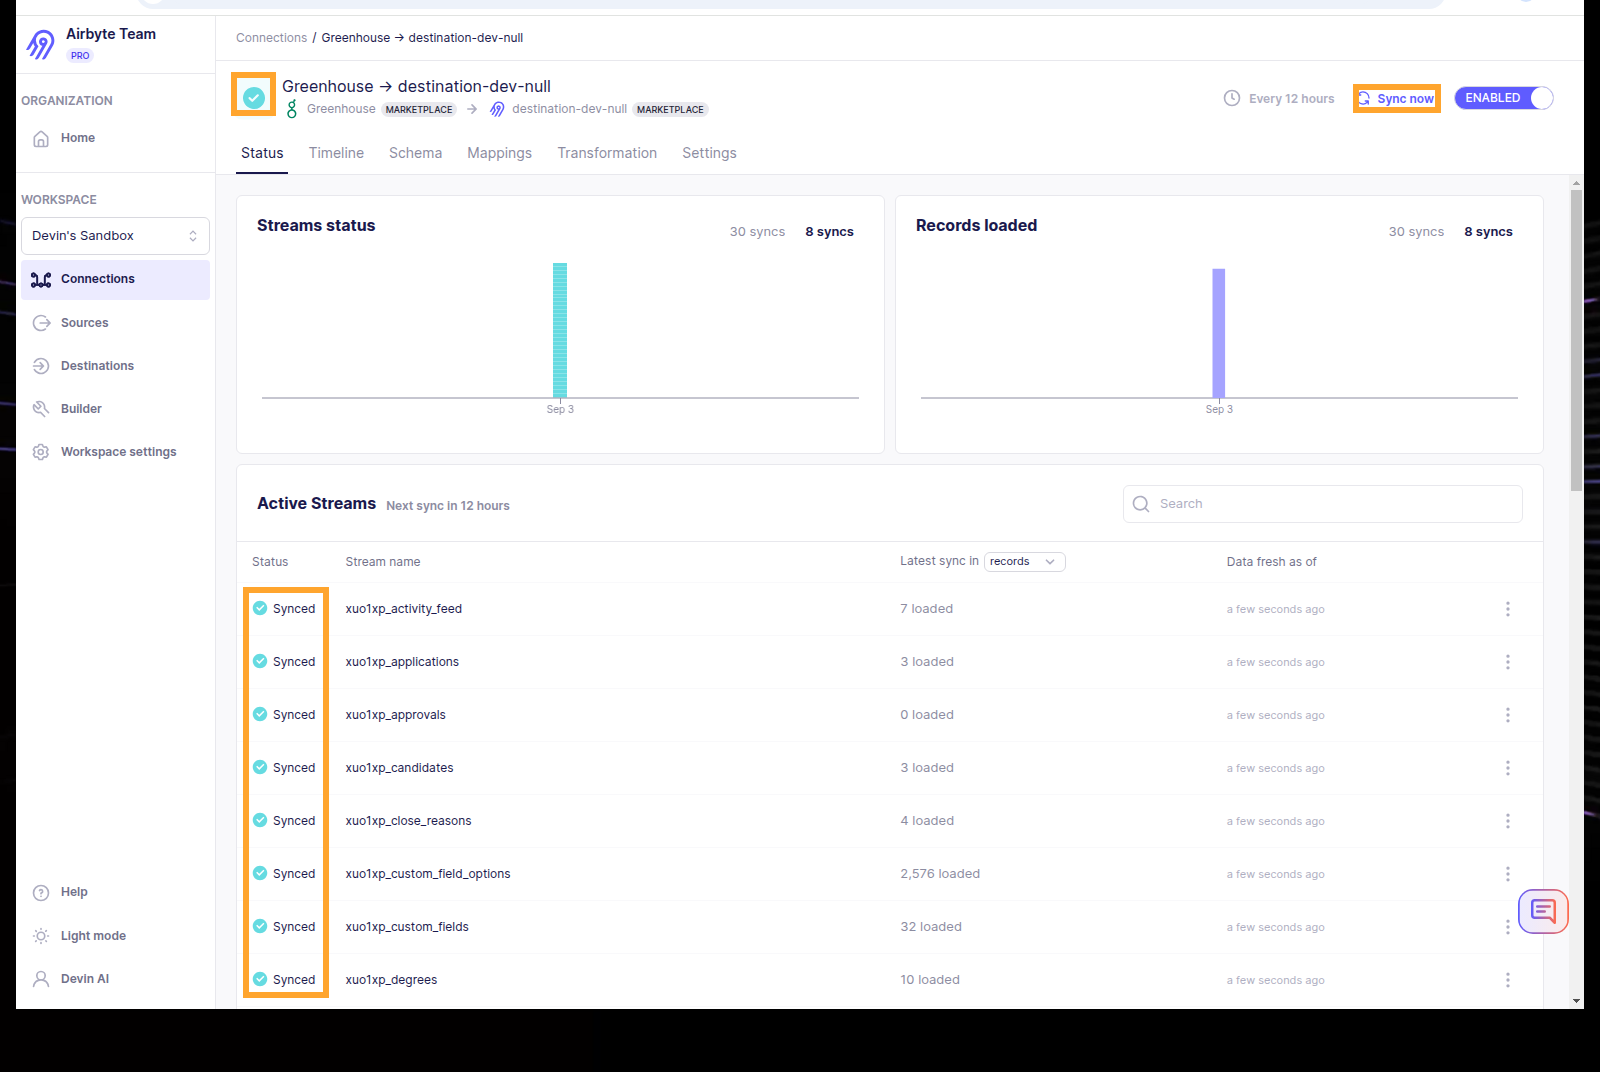The width and height of the screenshot is (1600, 1072).
Task: Open the Destinations page
Action: tap(115, 366)
